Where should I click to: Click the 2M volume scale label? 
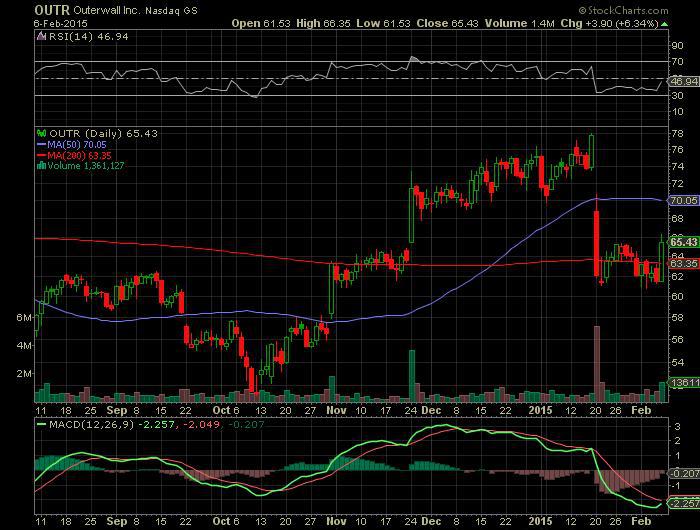24,373
